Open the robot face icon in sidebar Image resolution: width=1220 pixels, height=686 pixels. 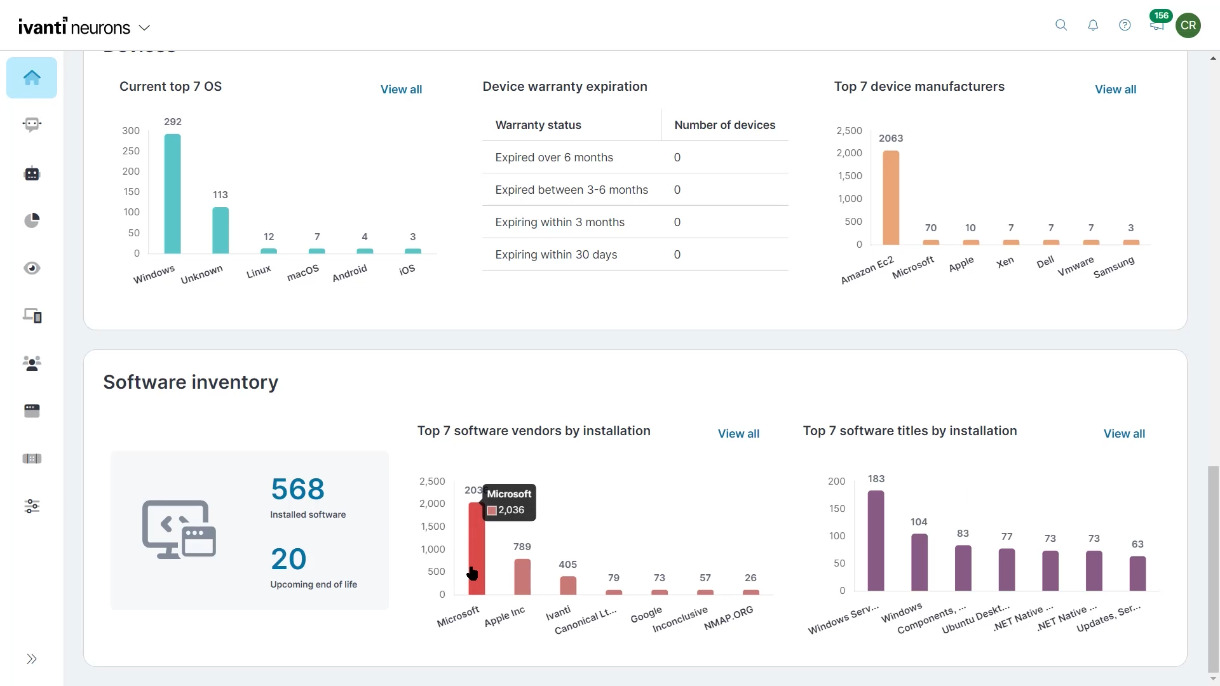pyautogui.click(x=32, y=173)
